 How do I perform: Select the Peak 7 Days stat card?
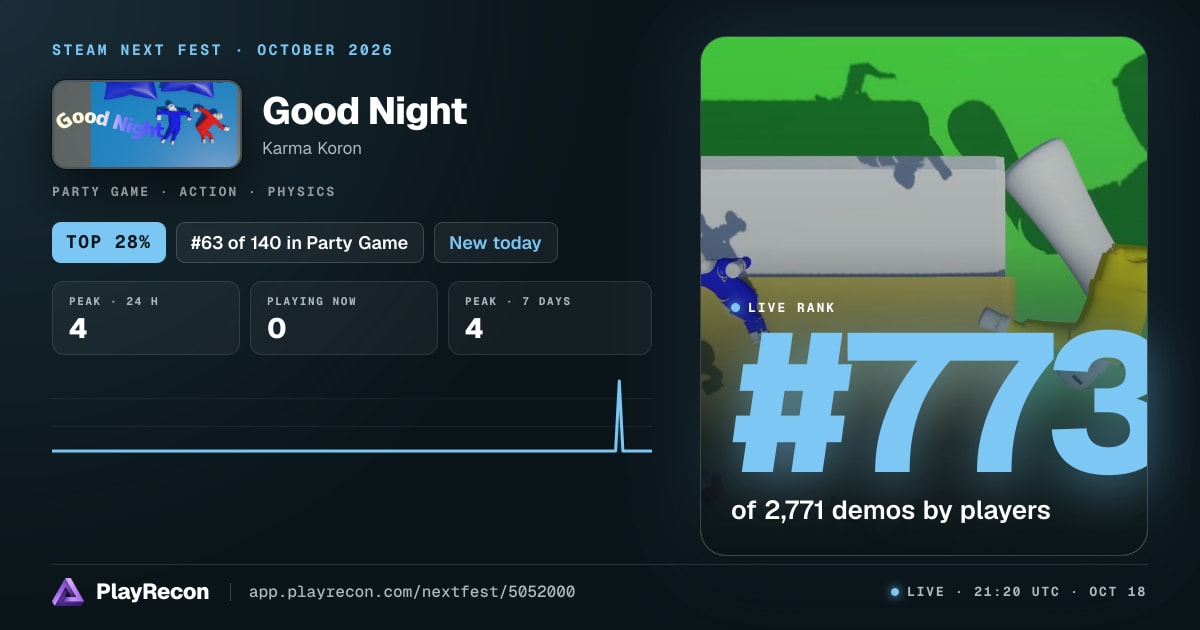coord(550,318)
